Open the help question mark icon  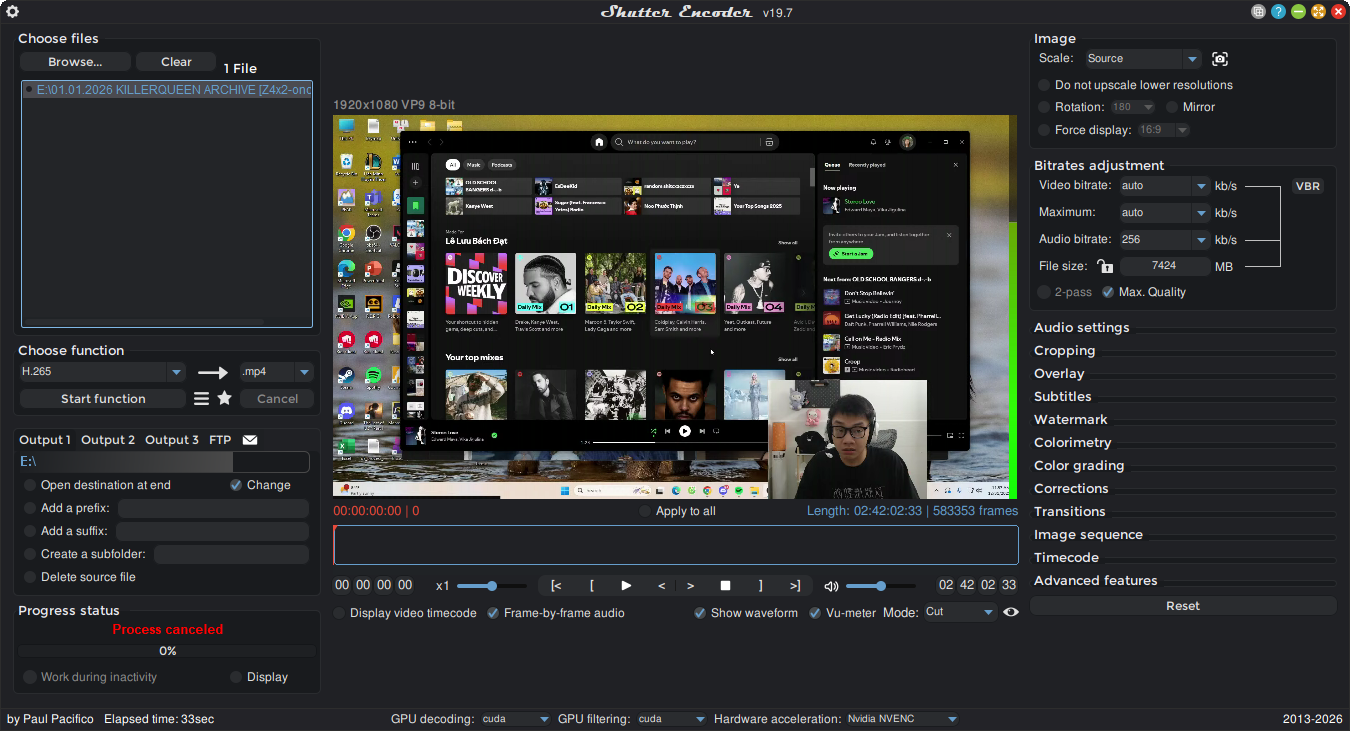(x=1278, y=12)
